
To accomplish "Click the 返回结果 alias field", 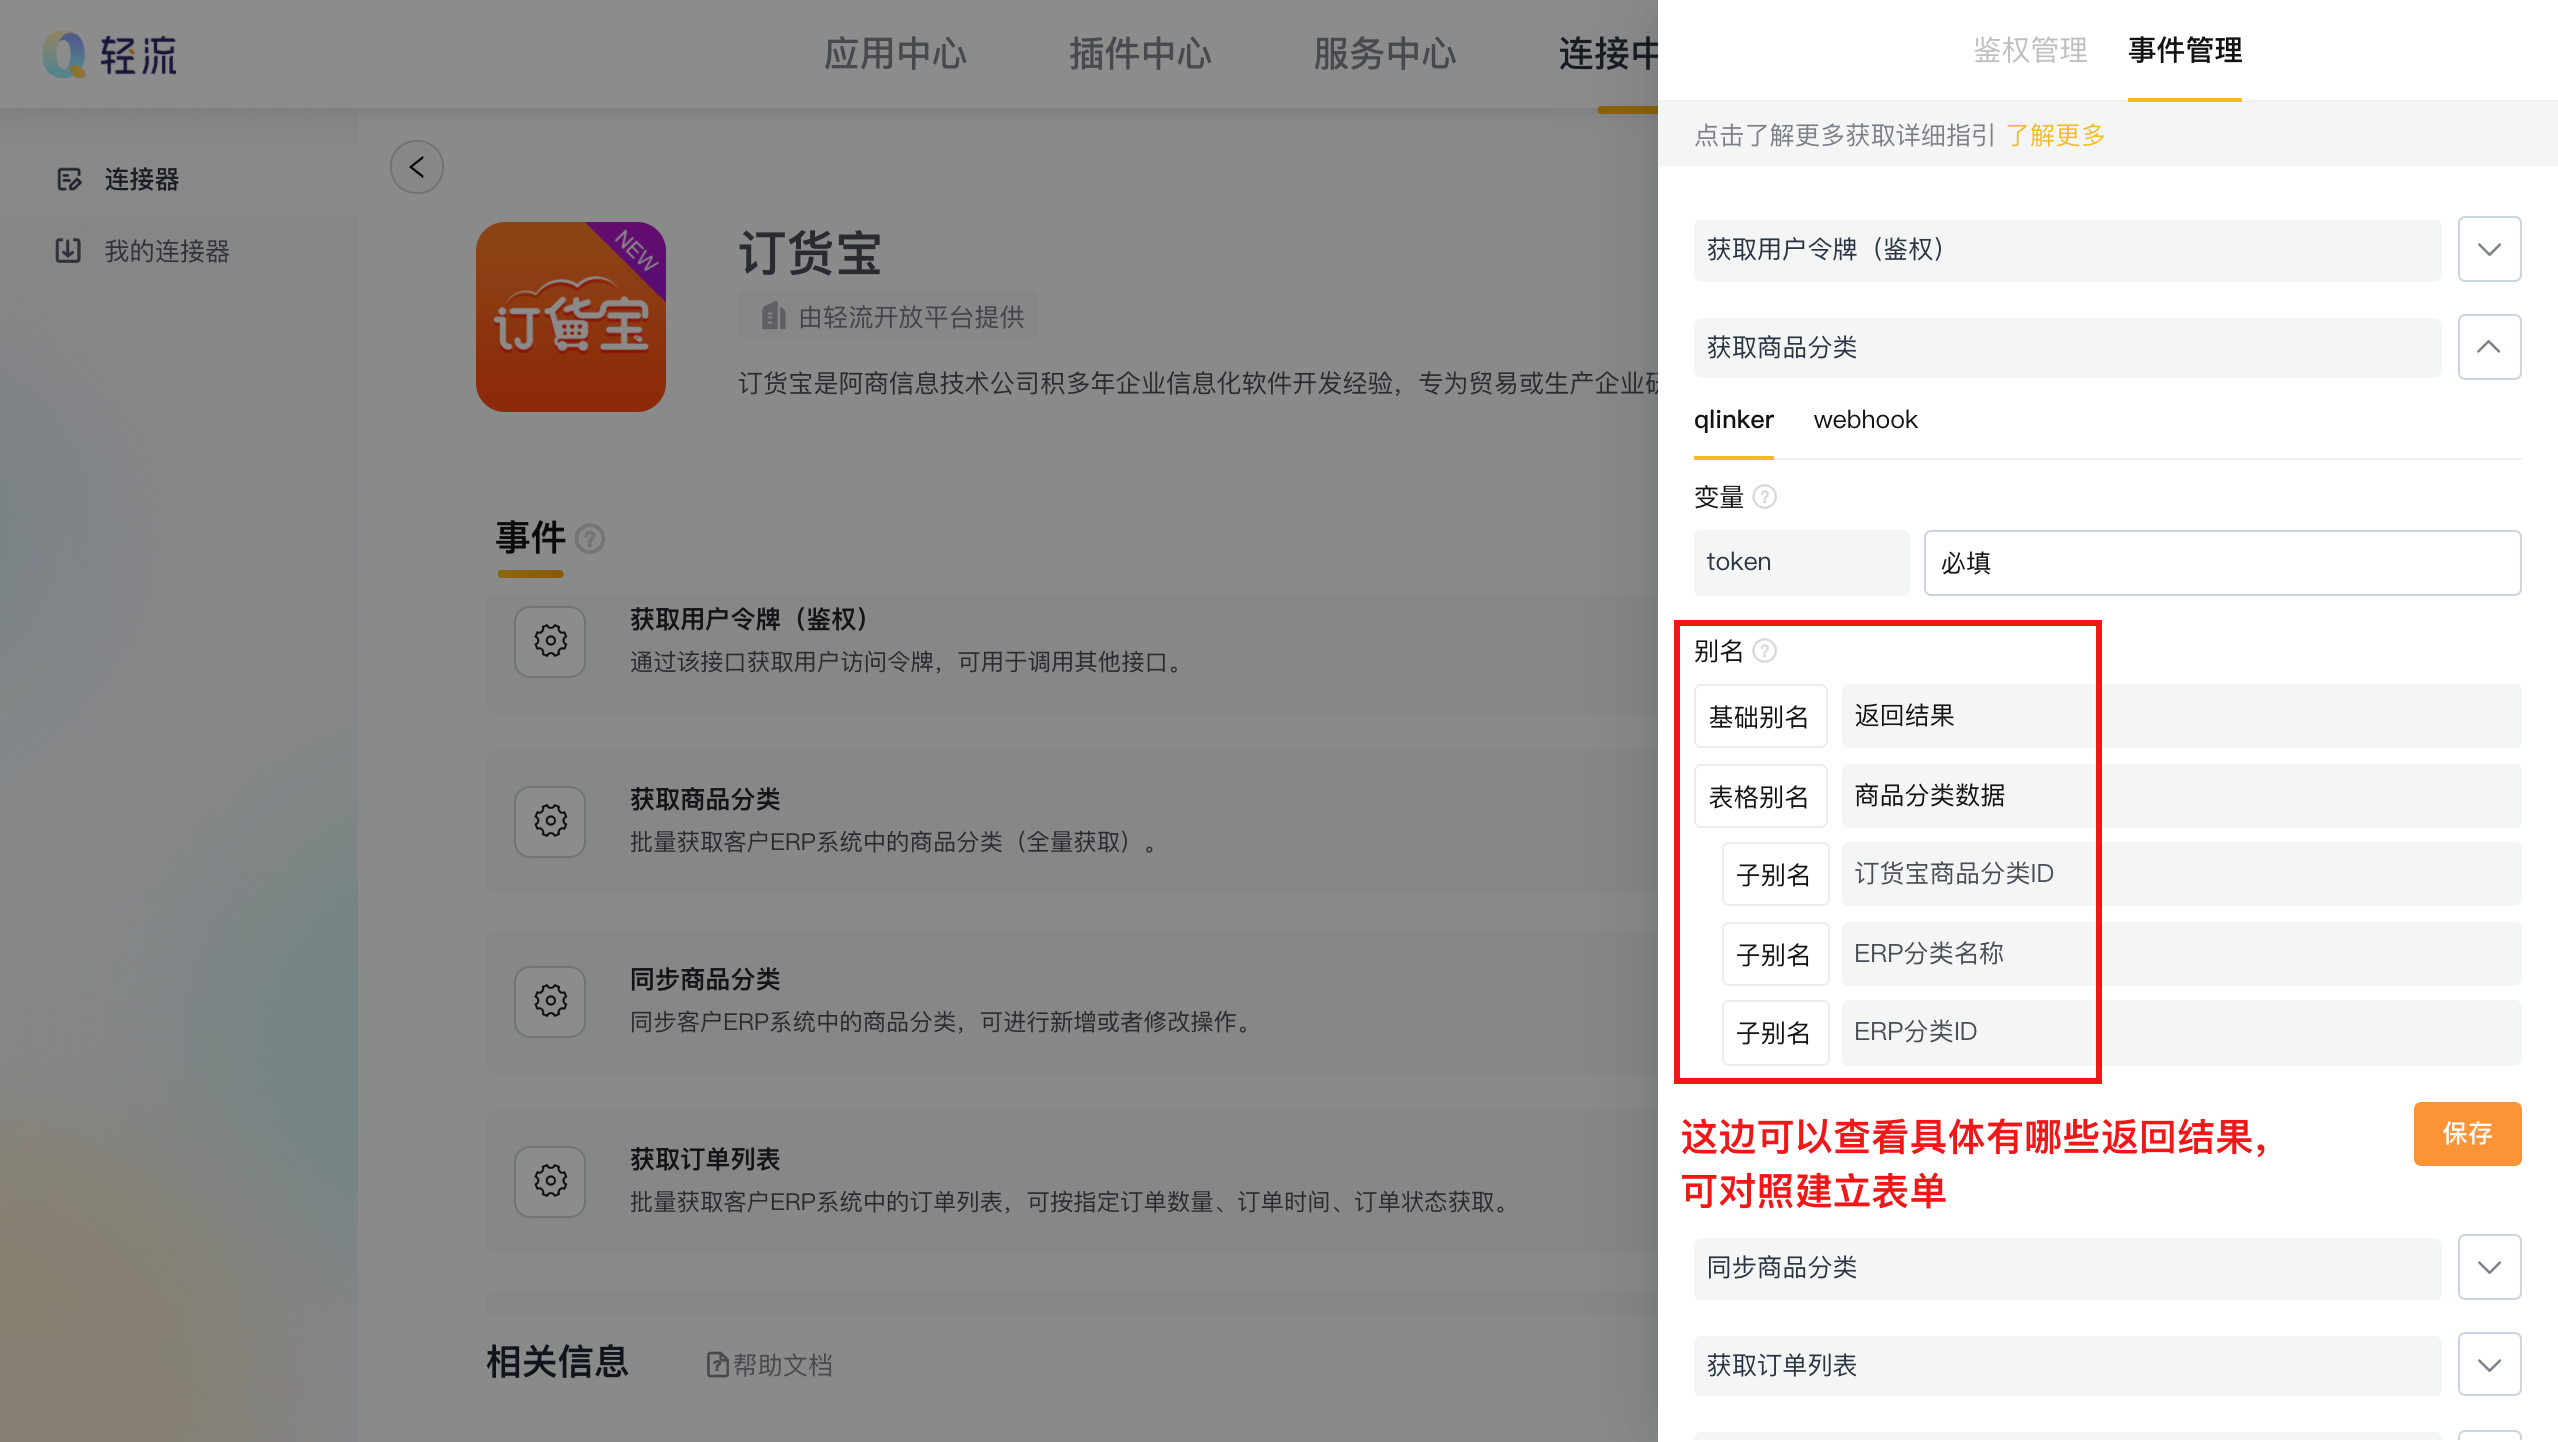I will point(2181,716).
